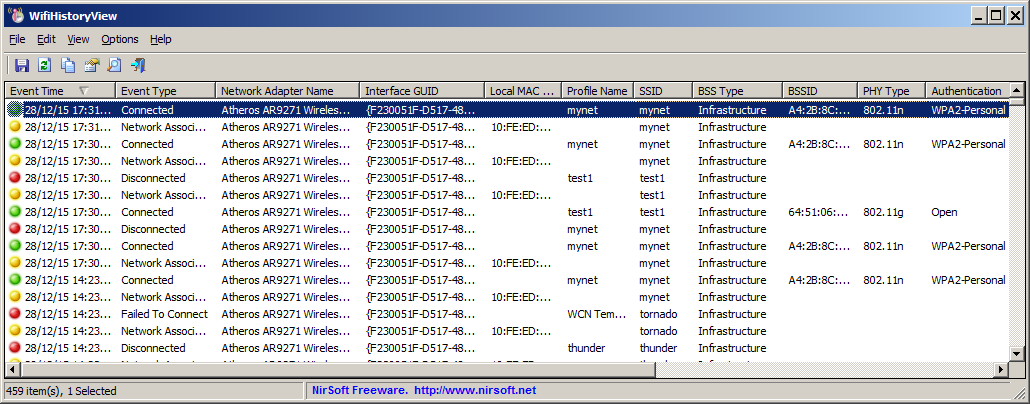This screenshot has height=404, width=1030.
Task: Click the horizontal scrollbar right arrow
Action: 1001,370
